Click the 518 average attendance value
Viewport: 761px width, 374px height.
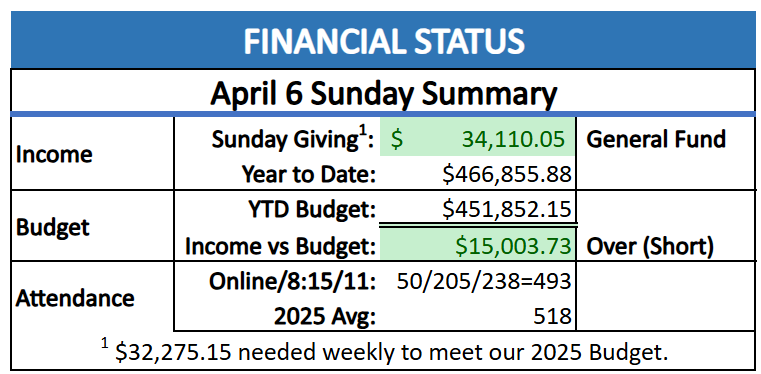[x=552, y=317]
